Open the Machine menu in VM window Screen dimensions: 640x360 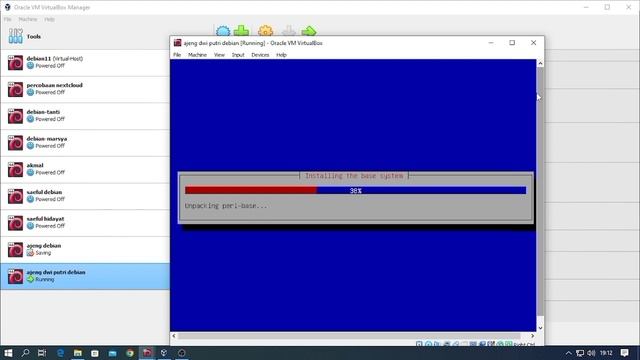pos(197,55)
